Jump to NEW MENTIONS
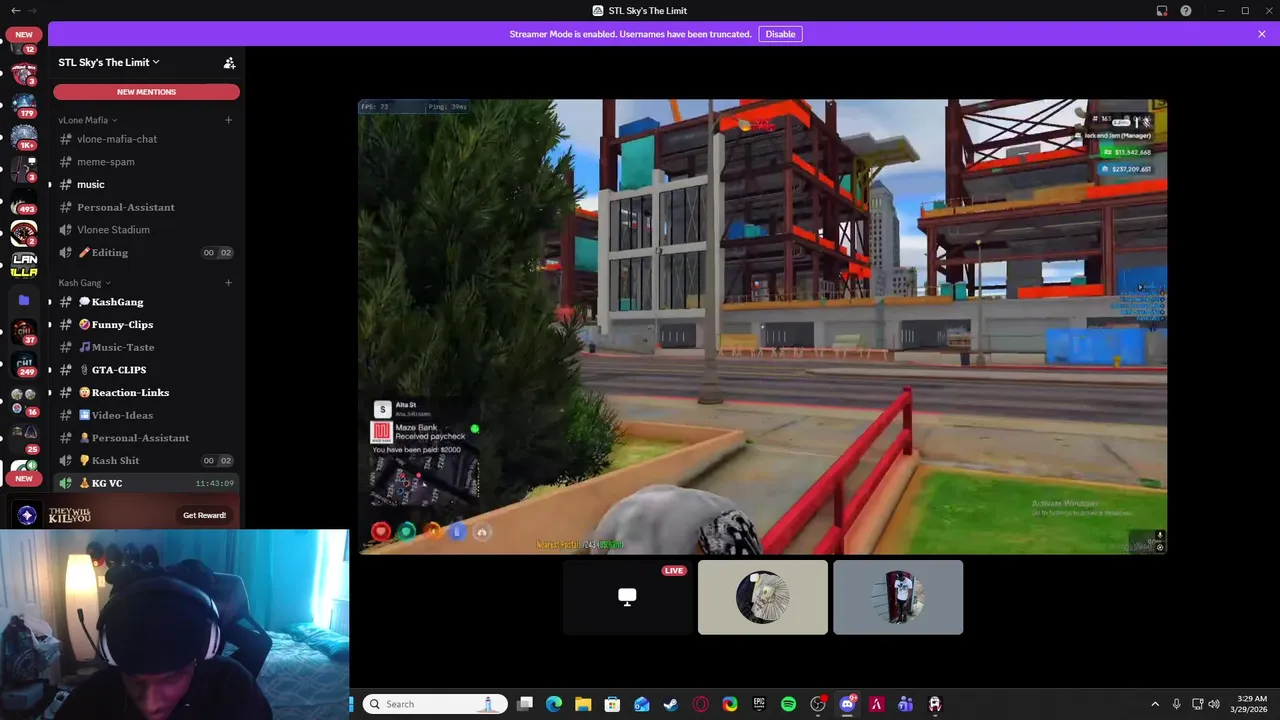 [x=146, y=92]
